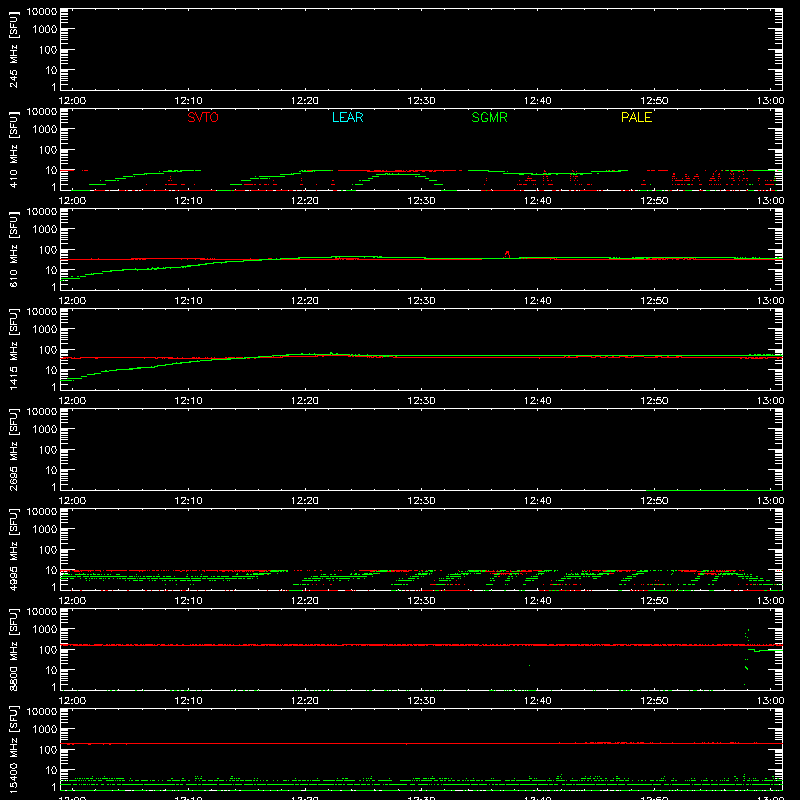Select the 2695 MHz [SFU] axis title
This screenshot has height=800, width=800.
point(13,451)
